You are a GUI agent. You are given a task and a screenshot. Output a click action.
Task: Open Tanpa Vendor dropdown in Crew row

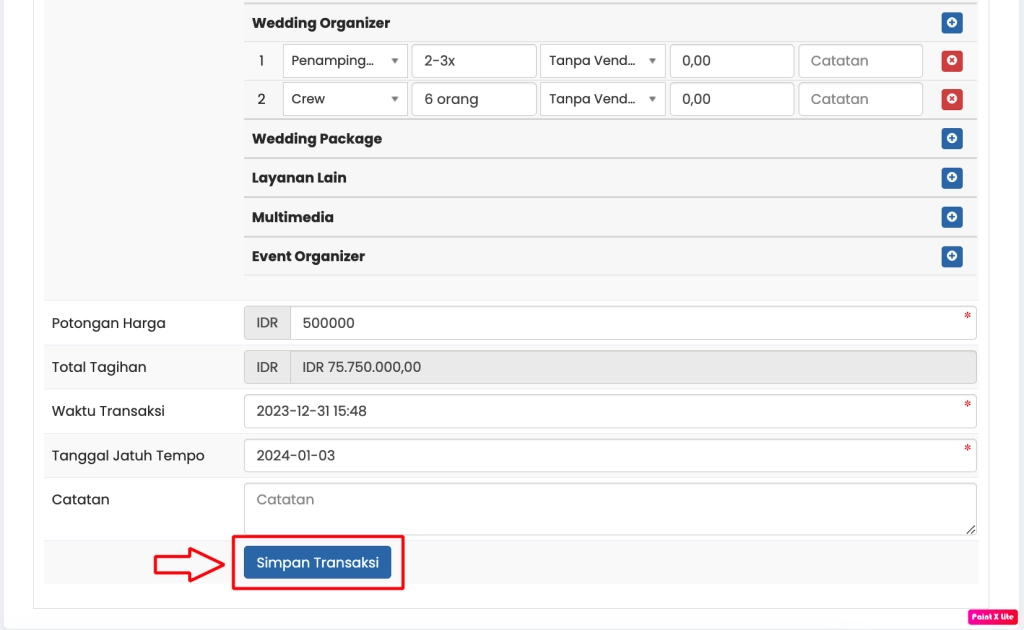click(x=602, y=99)
